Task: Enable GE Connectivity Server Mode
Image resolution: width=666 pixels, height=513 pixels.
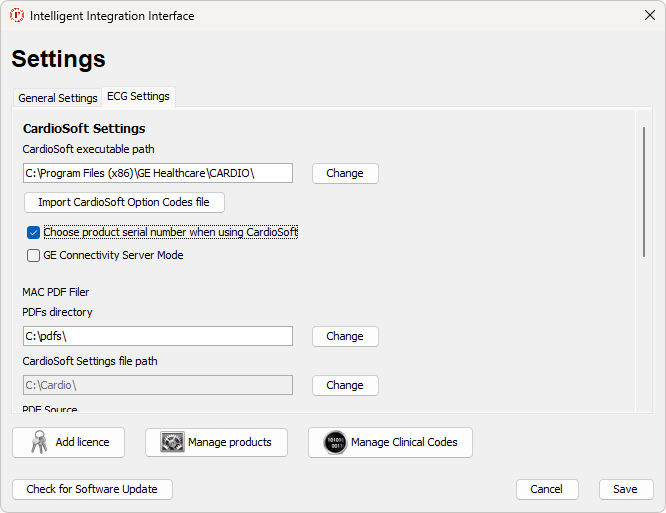Action: (33, 255)
